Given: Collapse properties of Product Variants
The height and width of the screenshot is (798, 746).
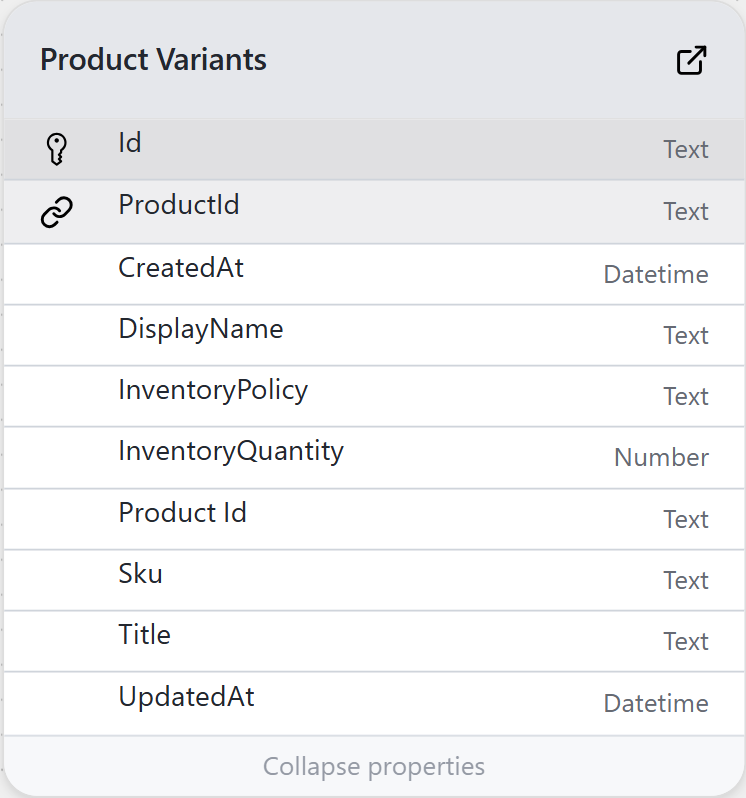Looking at the screenshot, I should tap(374, 766).
